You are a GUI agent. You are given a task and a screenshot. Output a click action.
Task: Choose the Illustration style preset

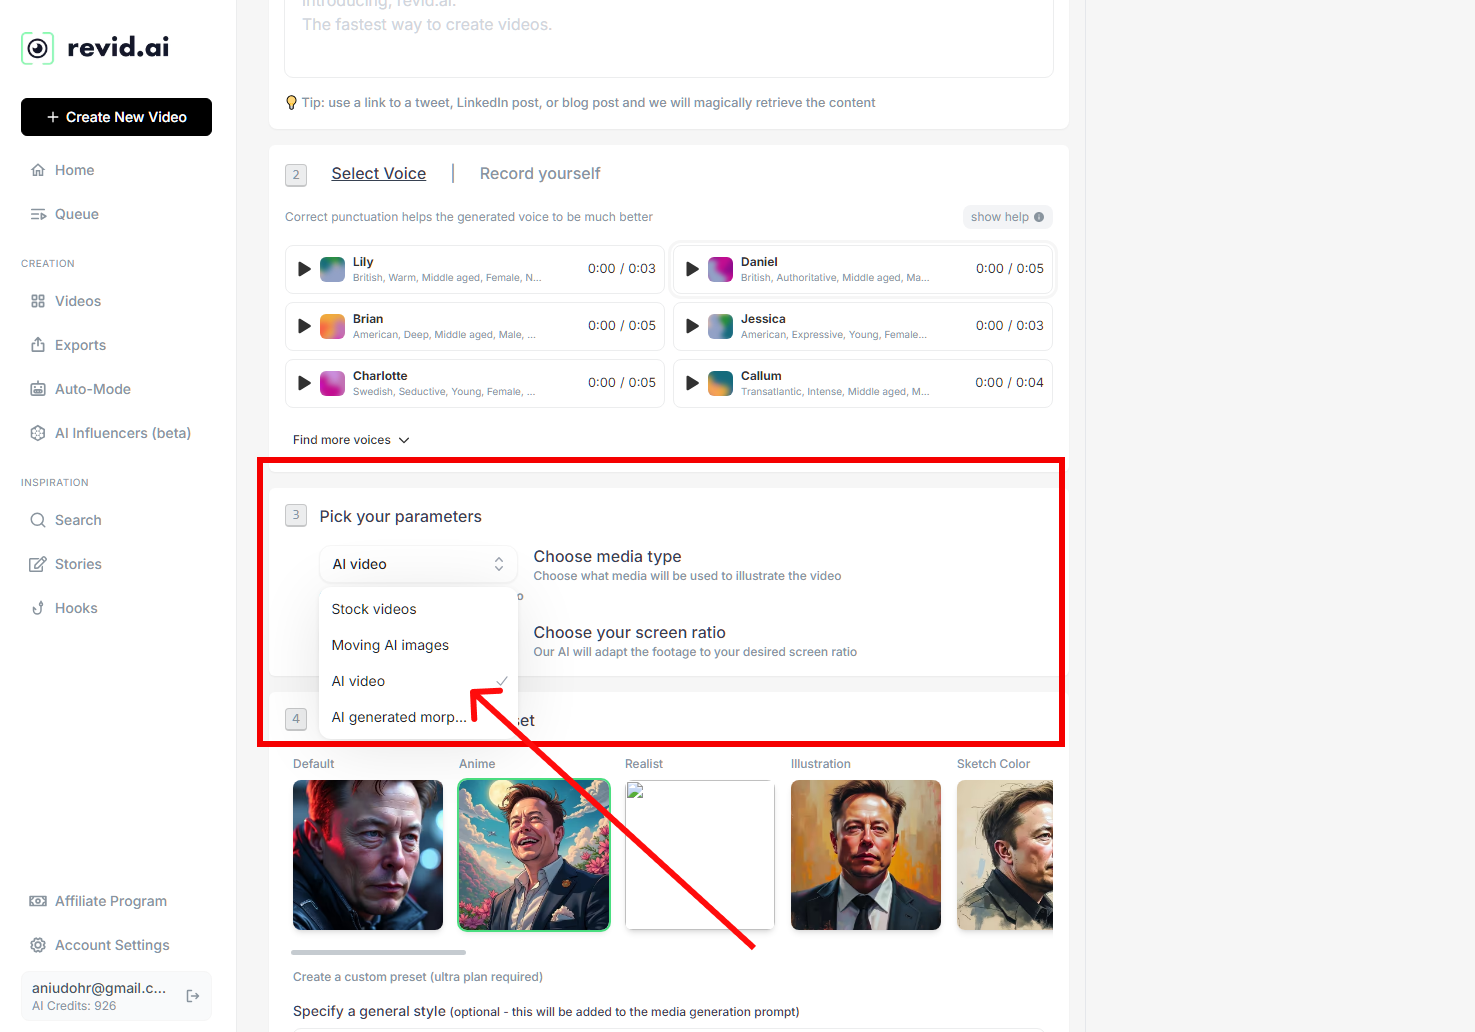click(x=865, y=855)
